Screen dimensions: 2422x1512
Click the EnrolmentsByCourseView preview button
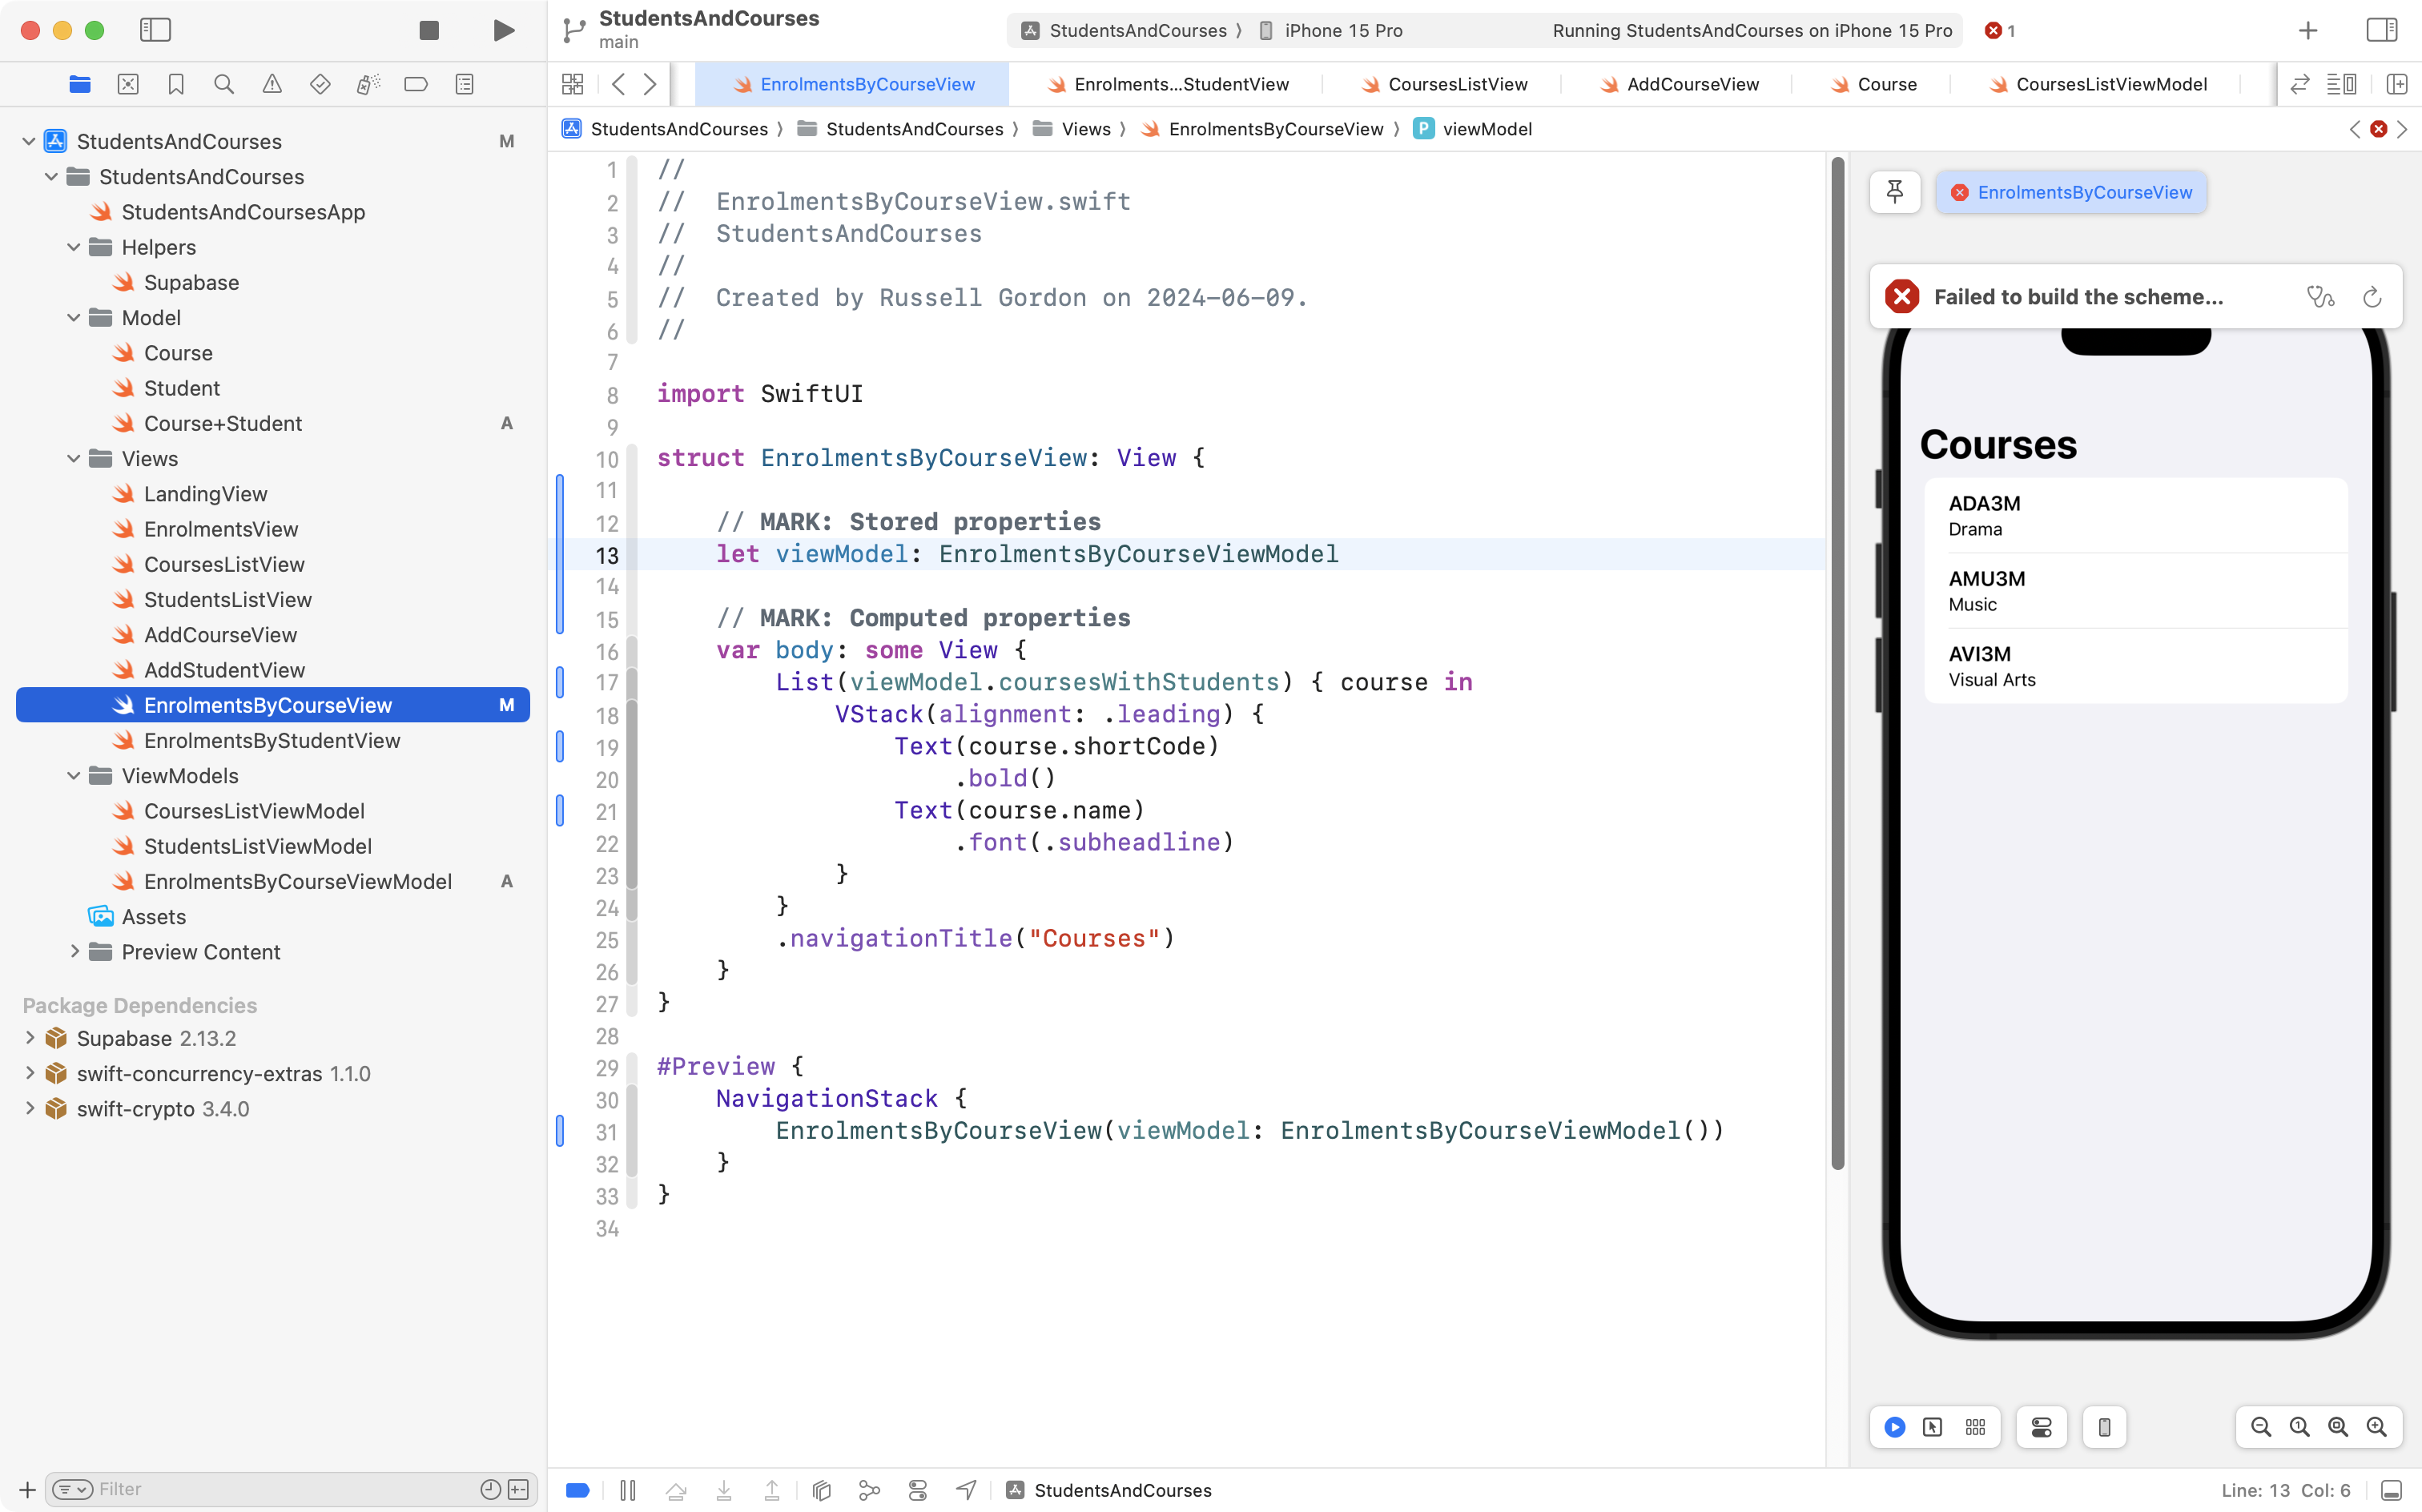[2072, 192]
